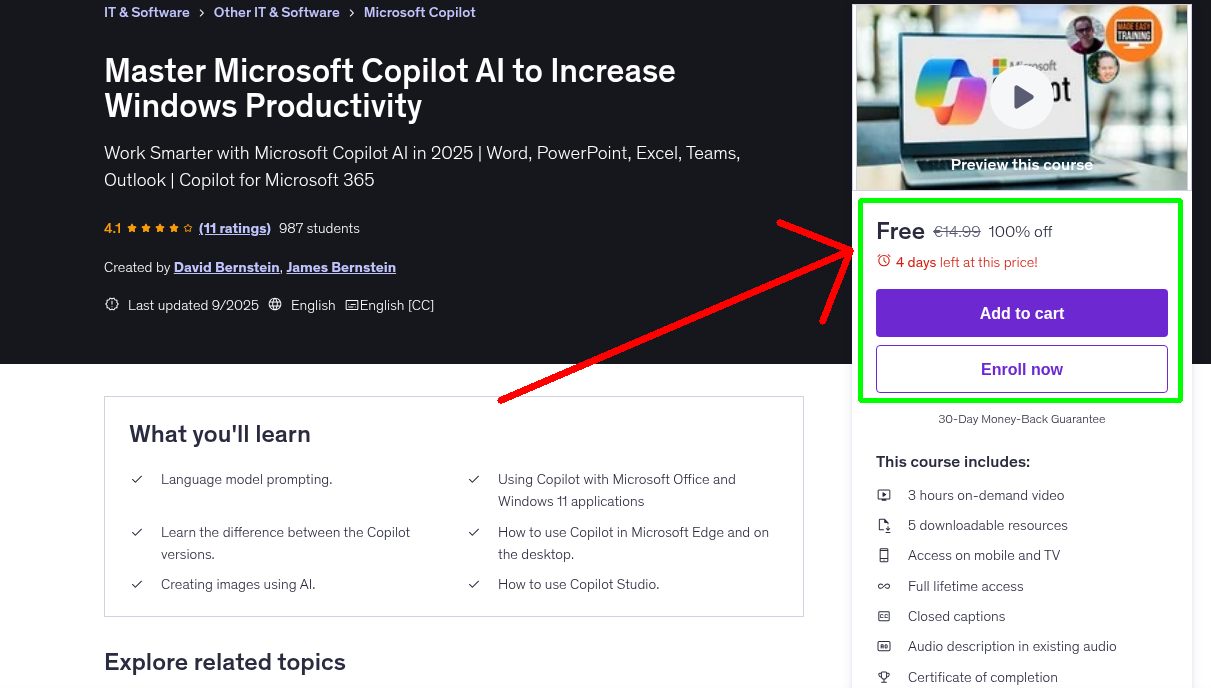1211x688 pixels.
Task: Open the Microsoft Copilot breadcrumb
Action: (x=420, y=12)
